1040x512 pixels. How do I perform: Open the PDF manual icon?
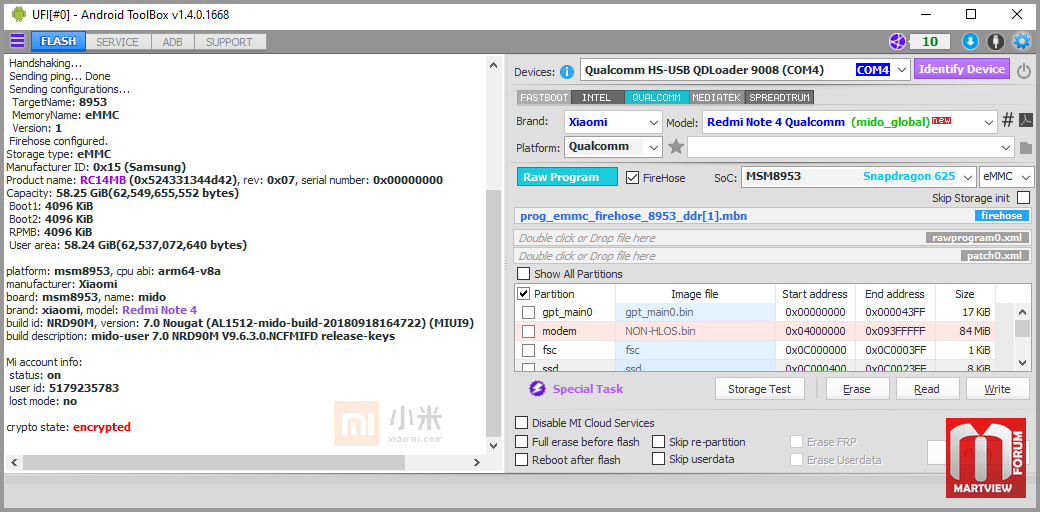[x=1025, y=121]
